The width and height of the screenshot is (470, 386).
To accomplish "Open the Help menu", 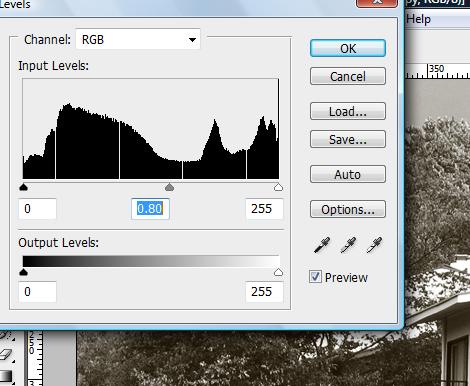I will pos(418,19).
